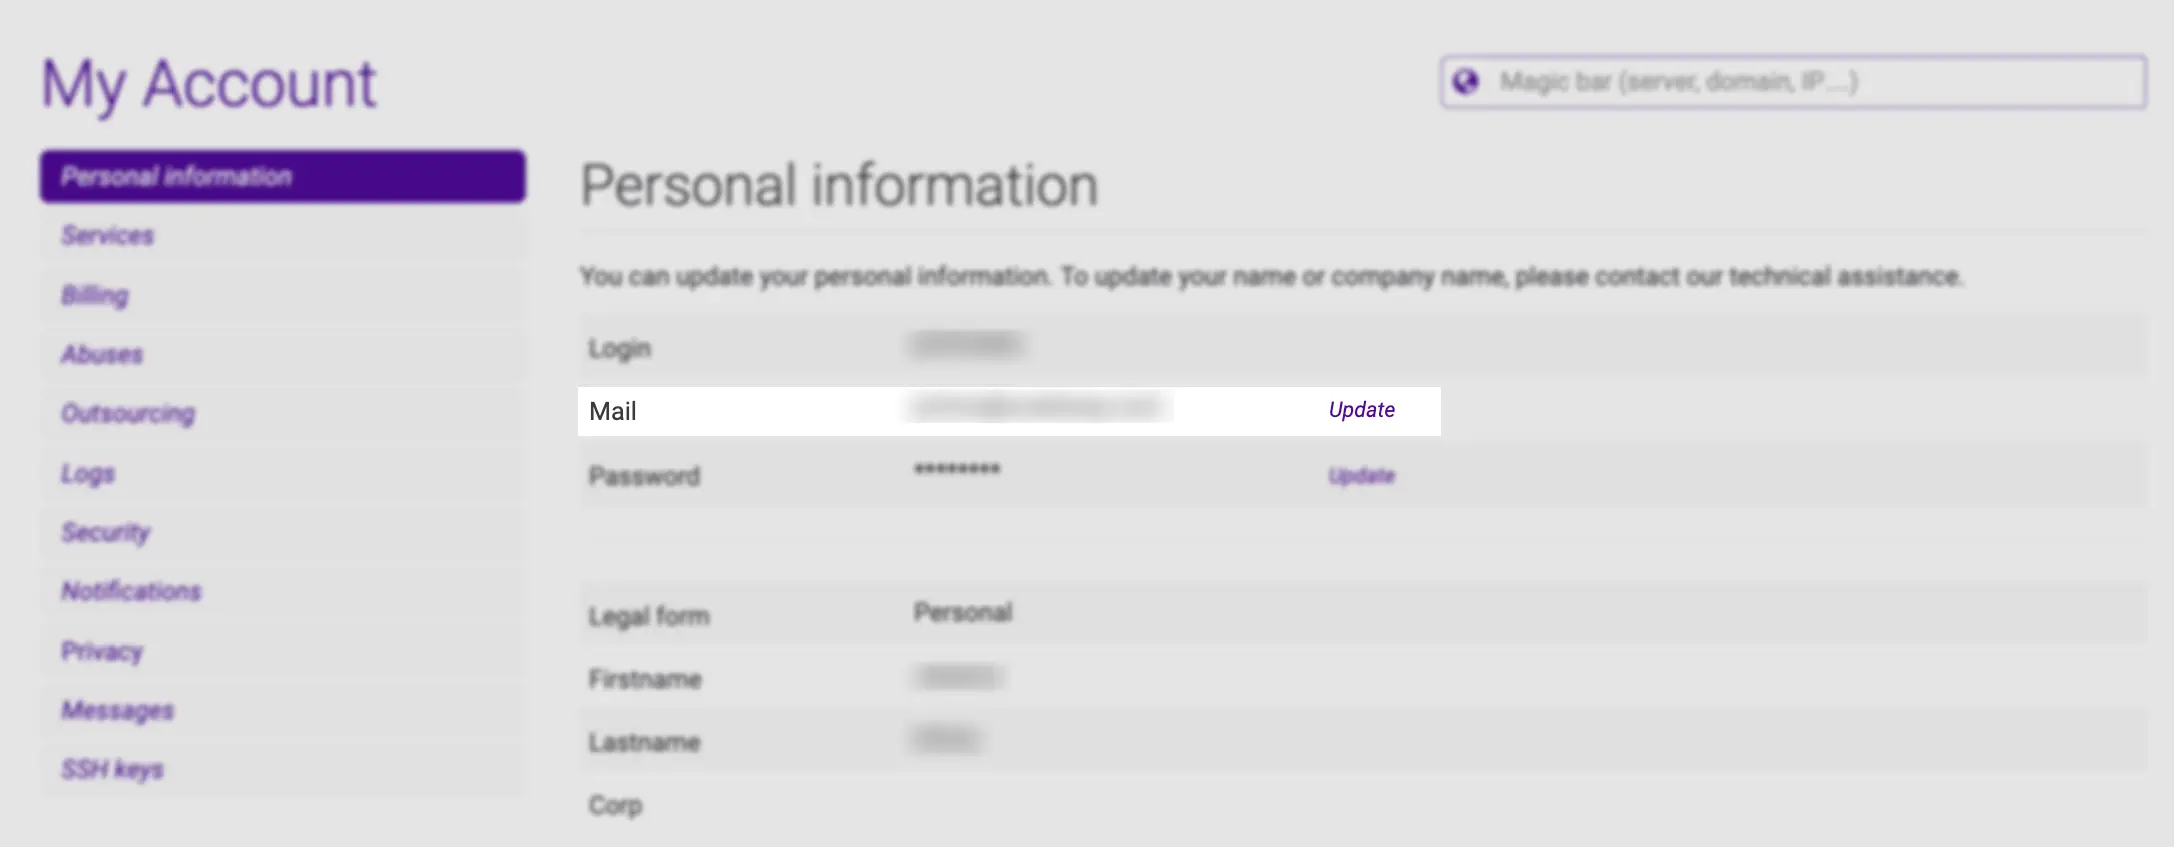Select the blurred Mail address value
Viewport: 2175px width, 847px height.
pyautogui.click(x=1037, y=408)
